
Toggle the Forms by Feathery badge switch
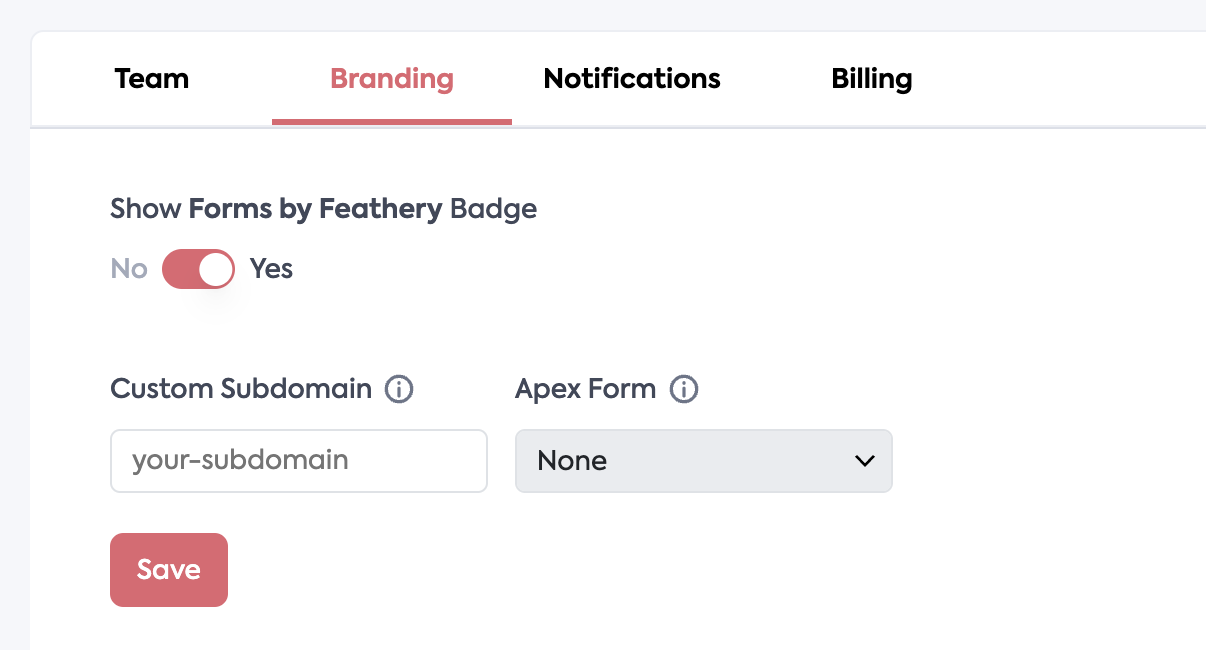[198, 269]
